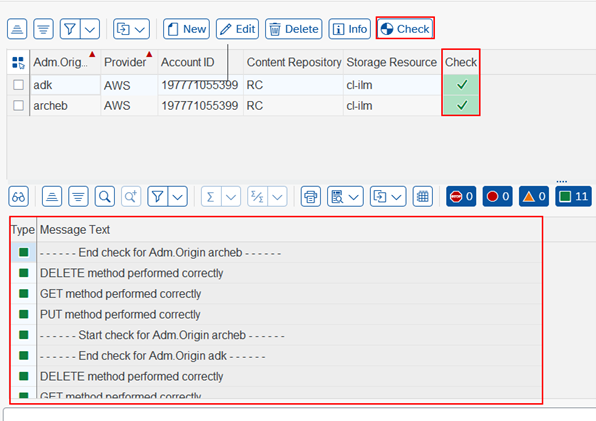Open the sum total dropdown arrow
596x421 pixels.
231,196
